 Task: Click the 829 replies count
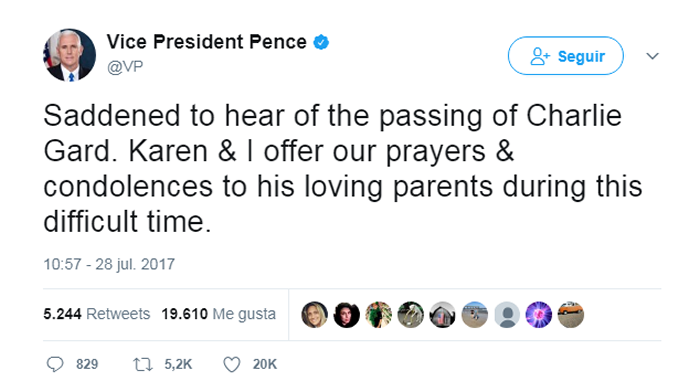(x=87, y=364)
